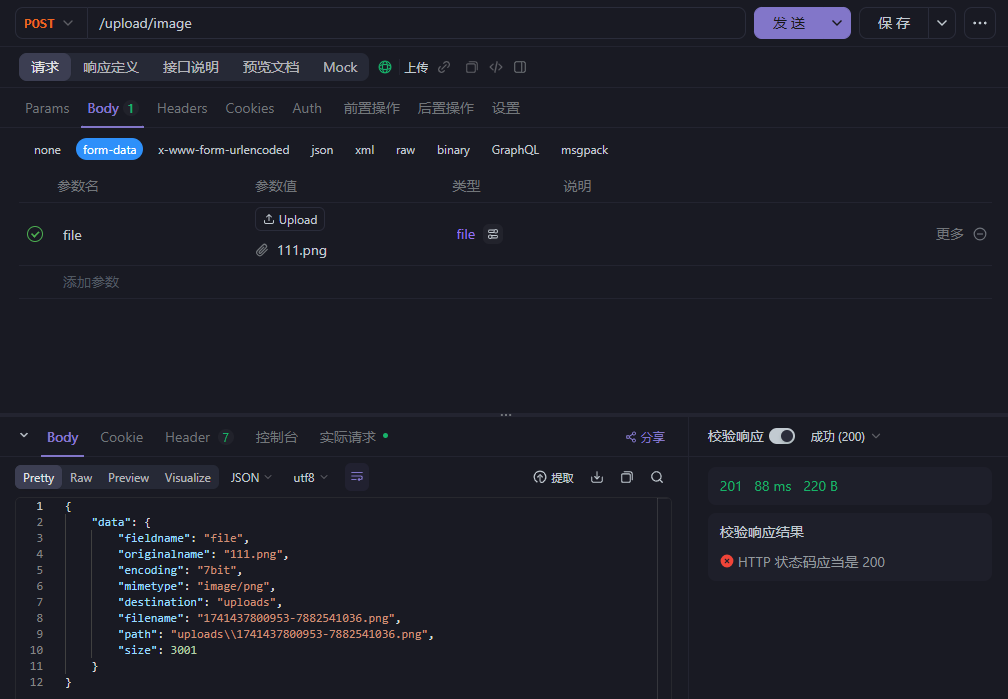Screen dimensions: 1008x699
Task: Click the file type settings icon
Action: (493, 234)
